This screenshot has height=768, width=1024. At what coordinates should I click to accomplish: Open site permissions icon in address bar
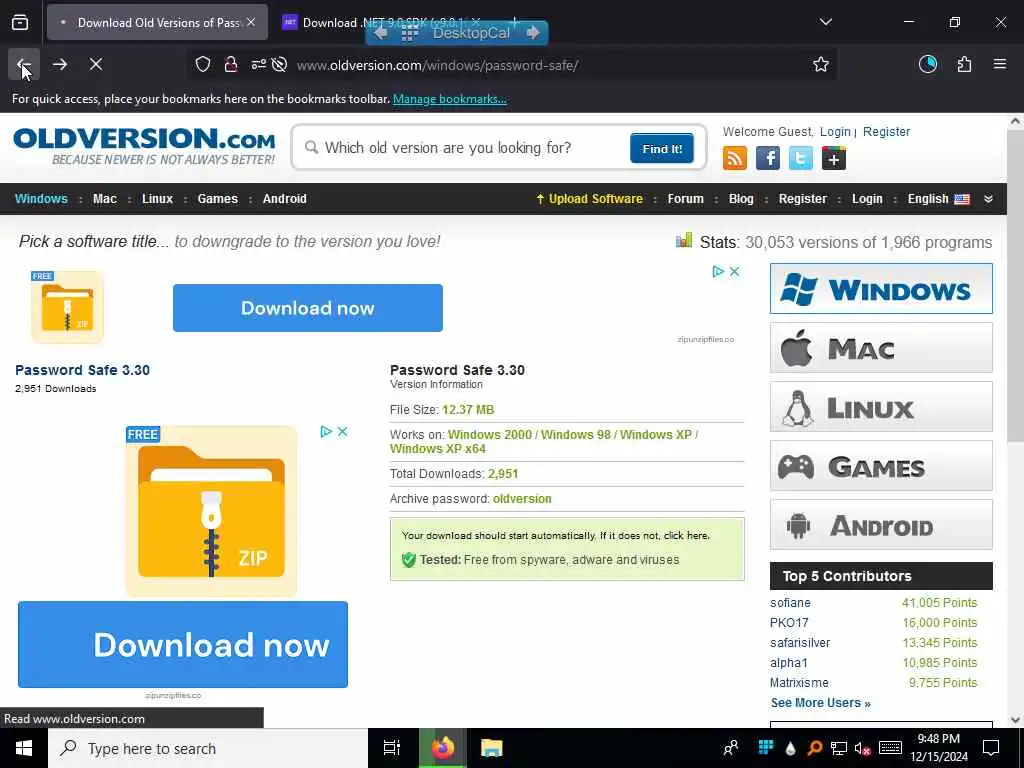pos(259,65)
